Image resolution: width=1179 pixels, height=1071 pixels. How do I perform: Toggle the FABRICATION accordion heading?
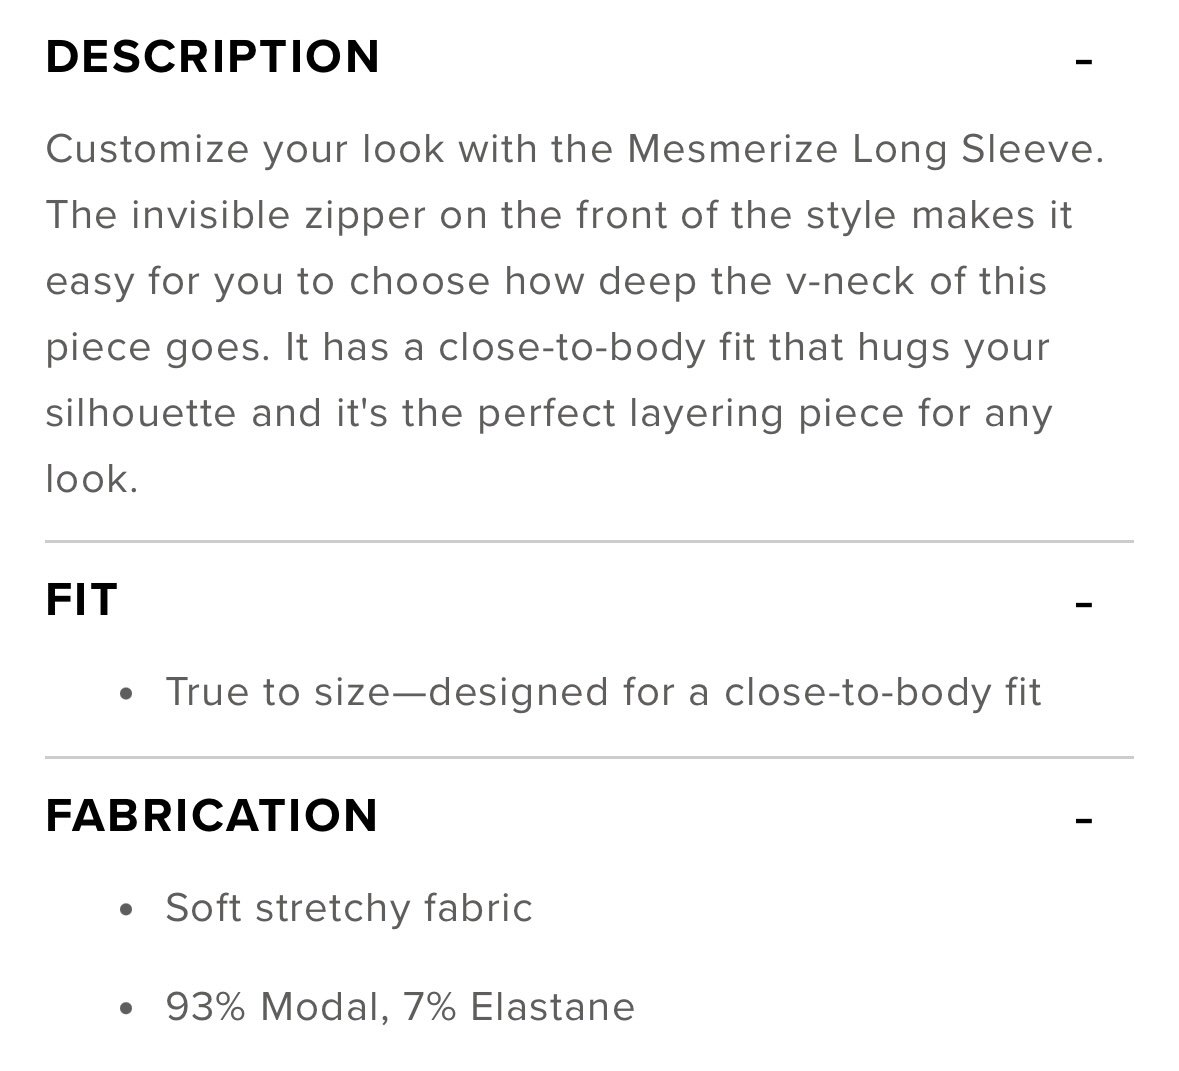(x=211, y=816)
